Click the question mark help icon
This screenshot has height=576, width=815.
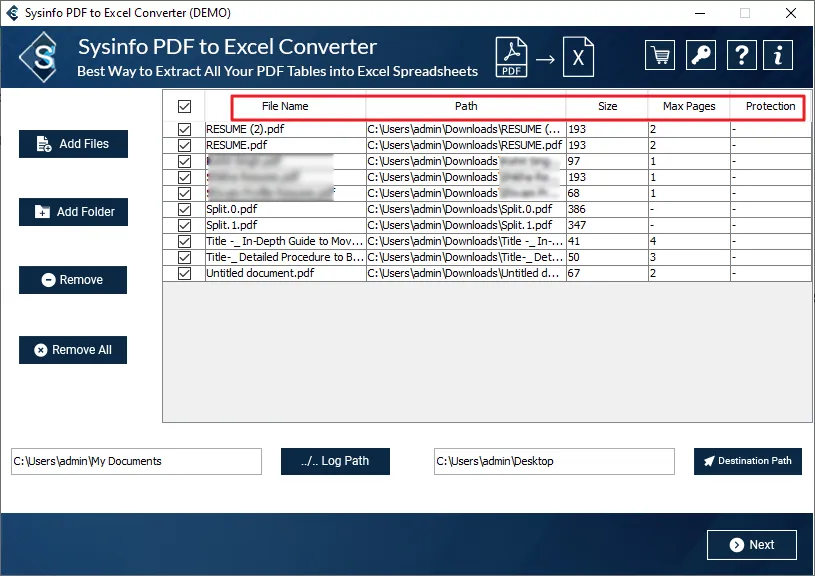click(739, 55)
